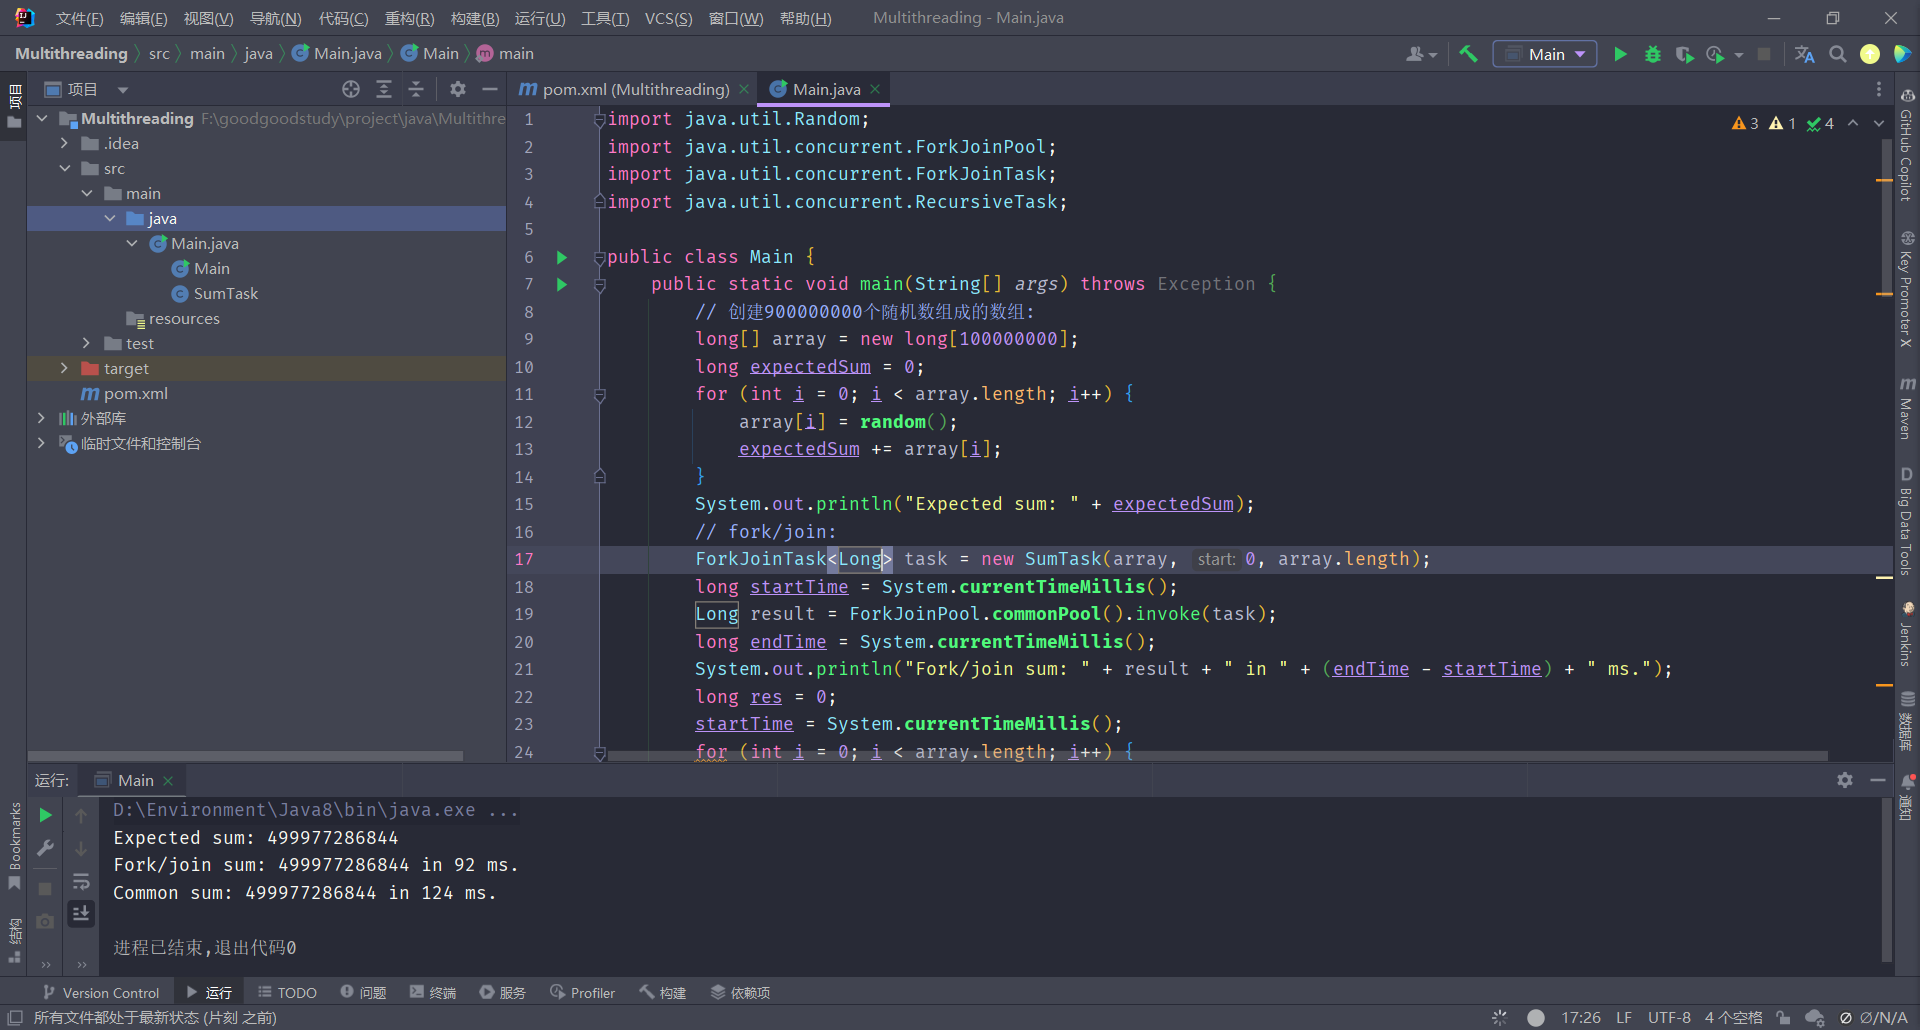The image size is (1920, 1030).
Task: Expand the target folder in project tree
Action: (64, 368)
